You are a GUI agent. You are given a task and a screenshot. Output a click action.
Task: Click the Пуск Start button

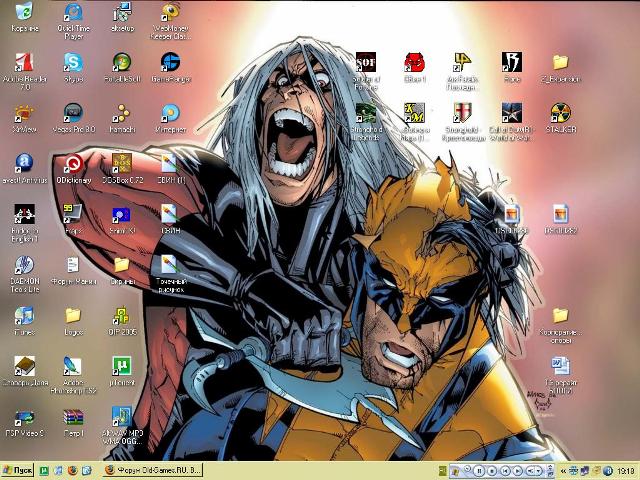point(18,471)
